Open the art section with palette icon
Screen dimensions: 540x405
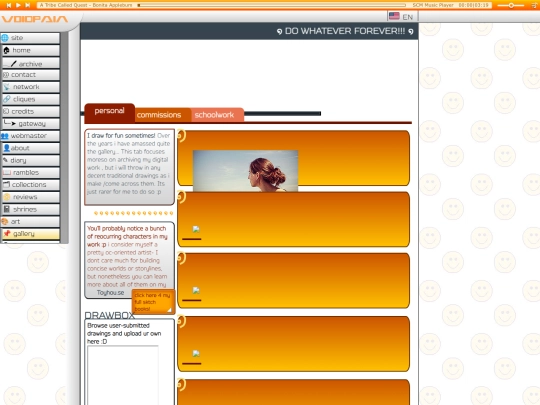pyautogui.click(x=30, y=221)
